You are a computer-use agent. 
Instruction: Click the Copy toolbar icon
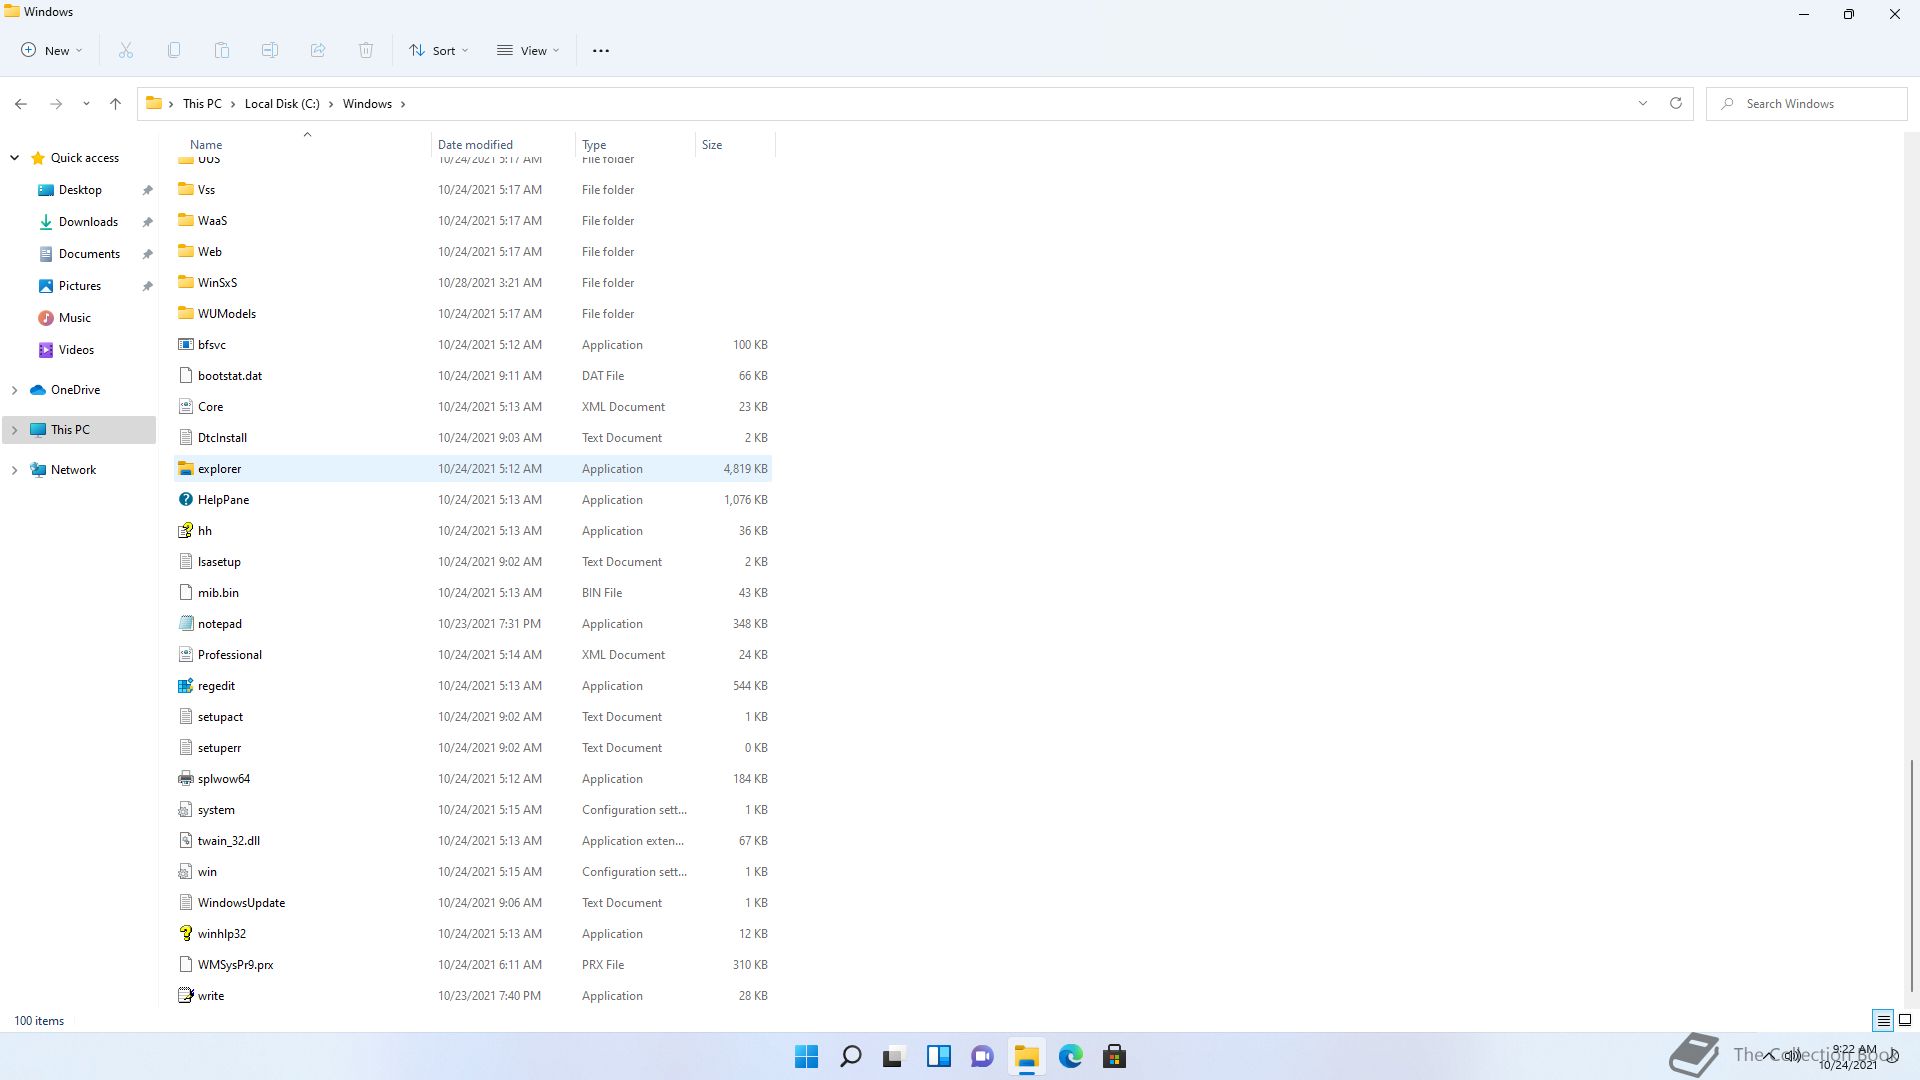tap(174, 50)
